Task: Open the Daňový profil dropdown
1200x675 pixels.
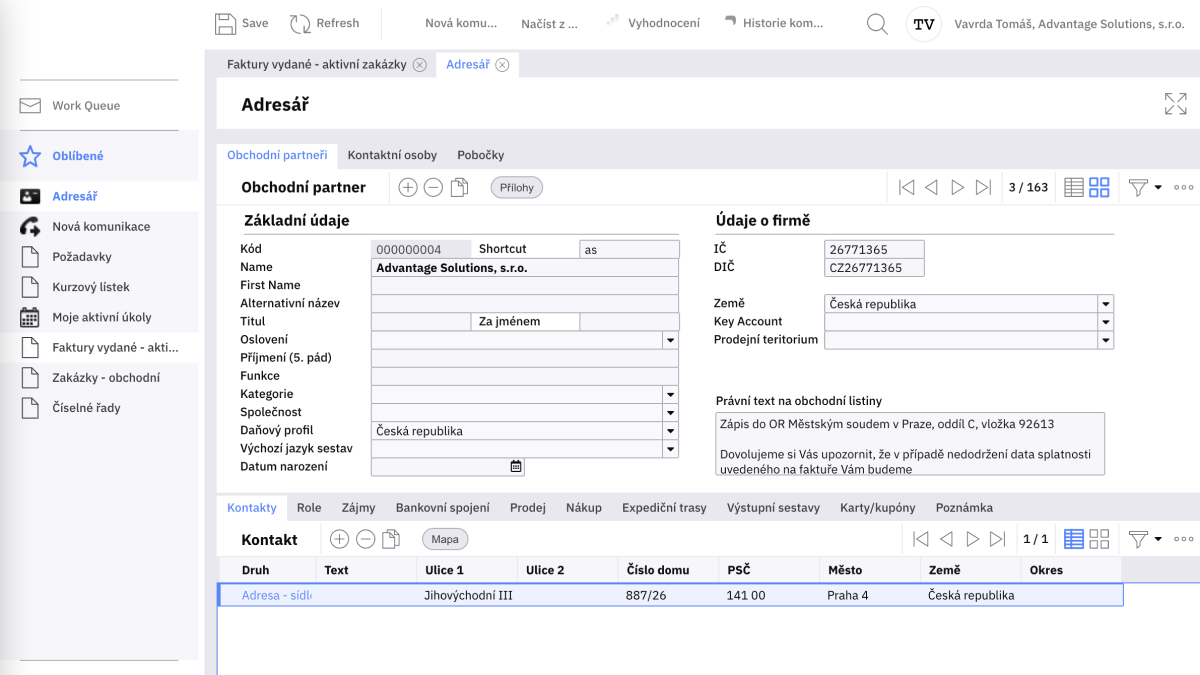Action: (x=670, y=431)
